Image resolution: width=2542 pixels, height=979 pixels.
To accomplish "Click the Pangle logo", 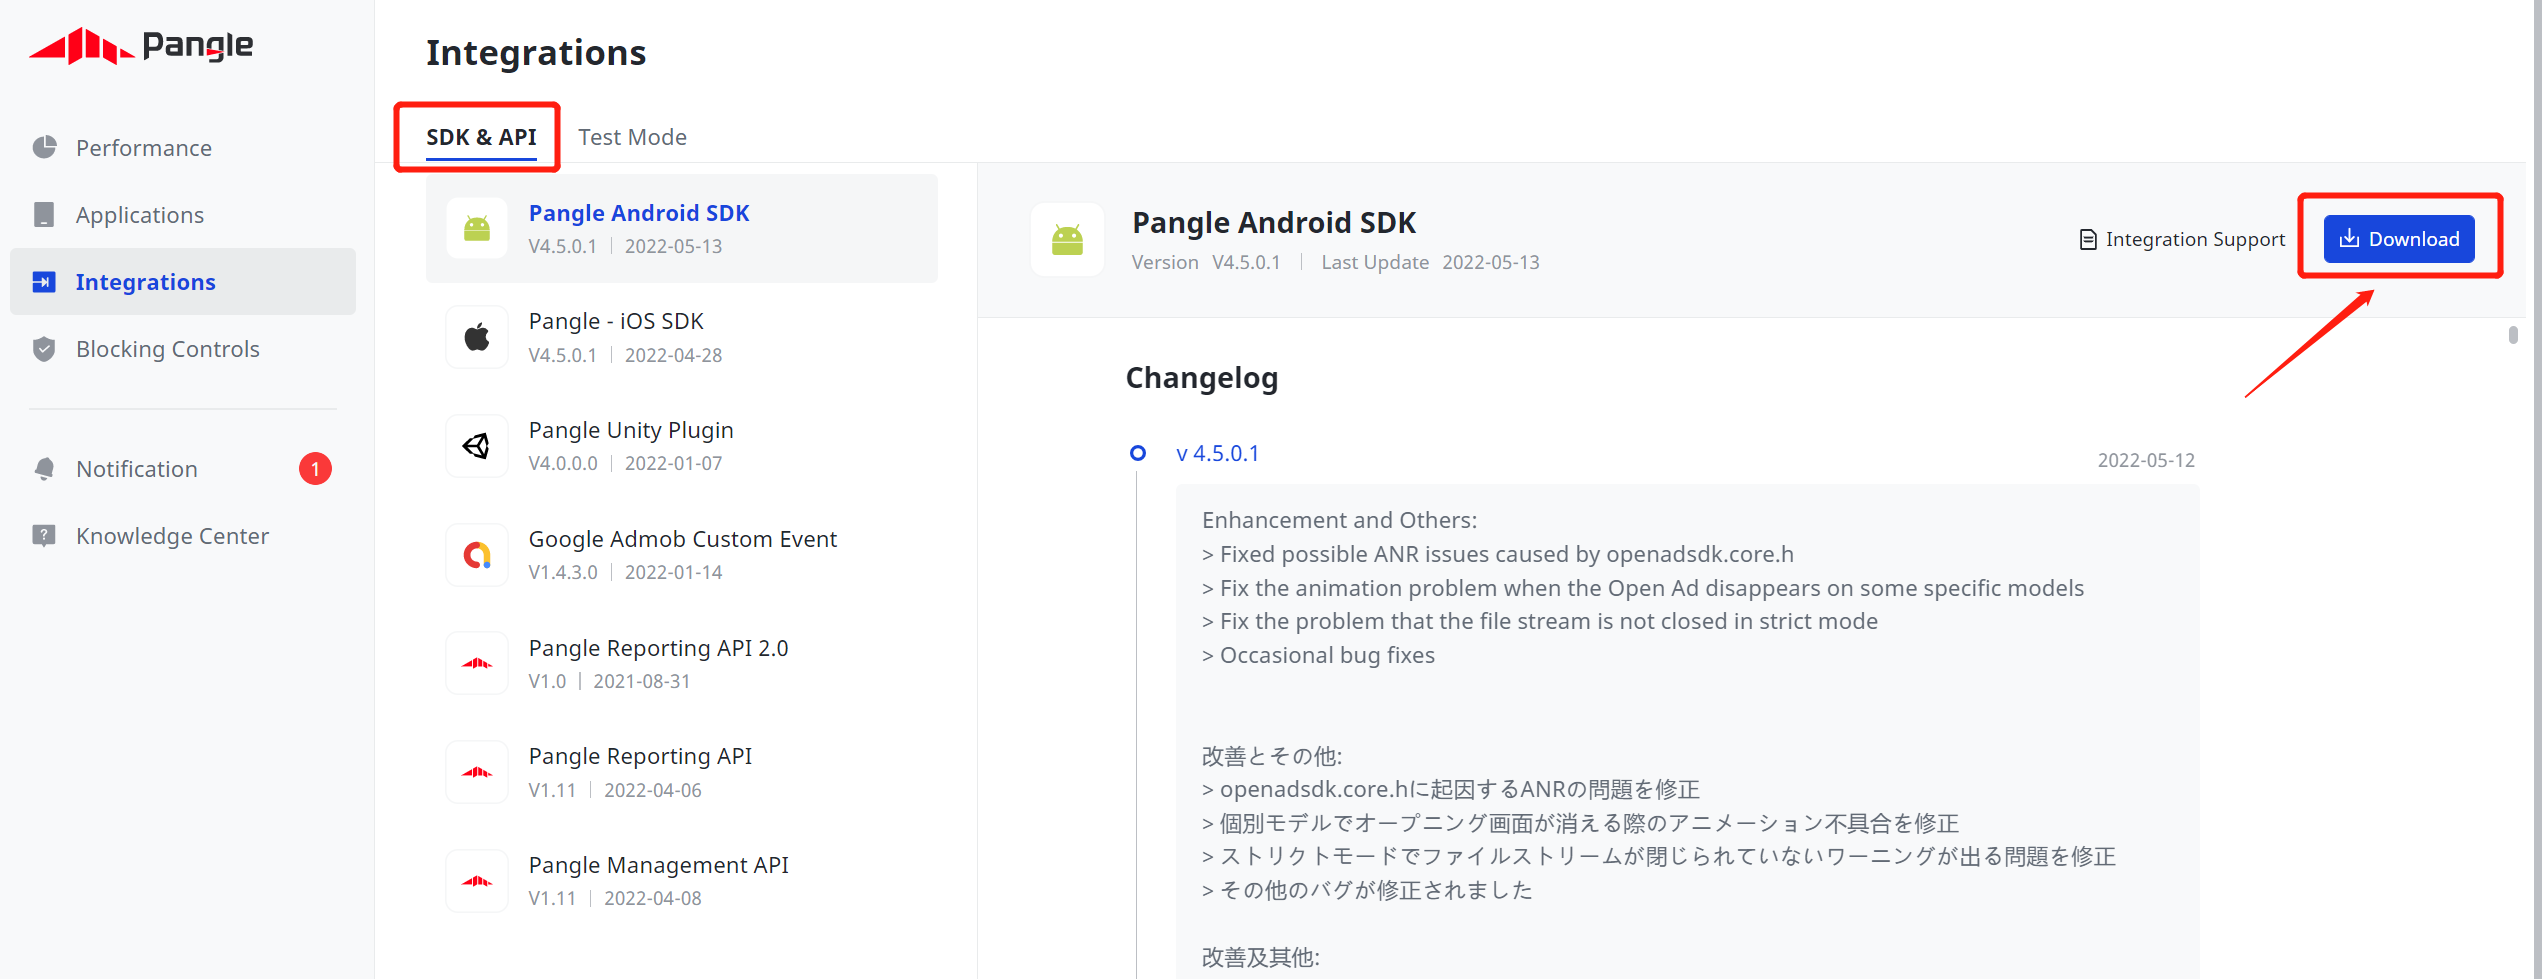I will [141, 46].
